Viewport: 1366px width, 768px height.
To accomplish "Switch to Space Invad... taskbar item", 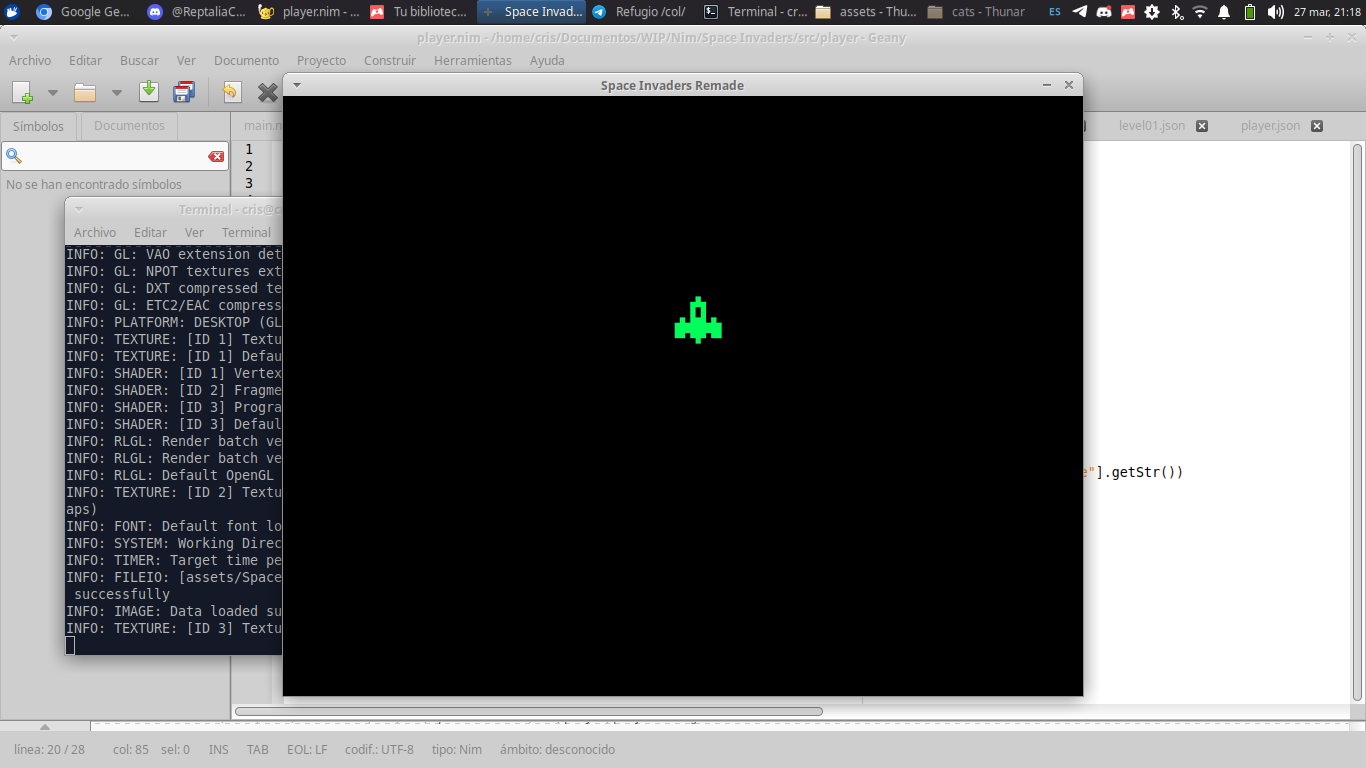I will (531, 12).
